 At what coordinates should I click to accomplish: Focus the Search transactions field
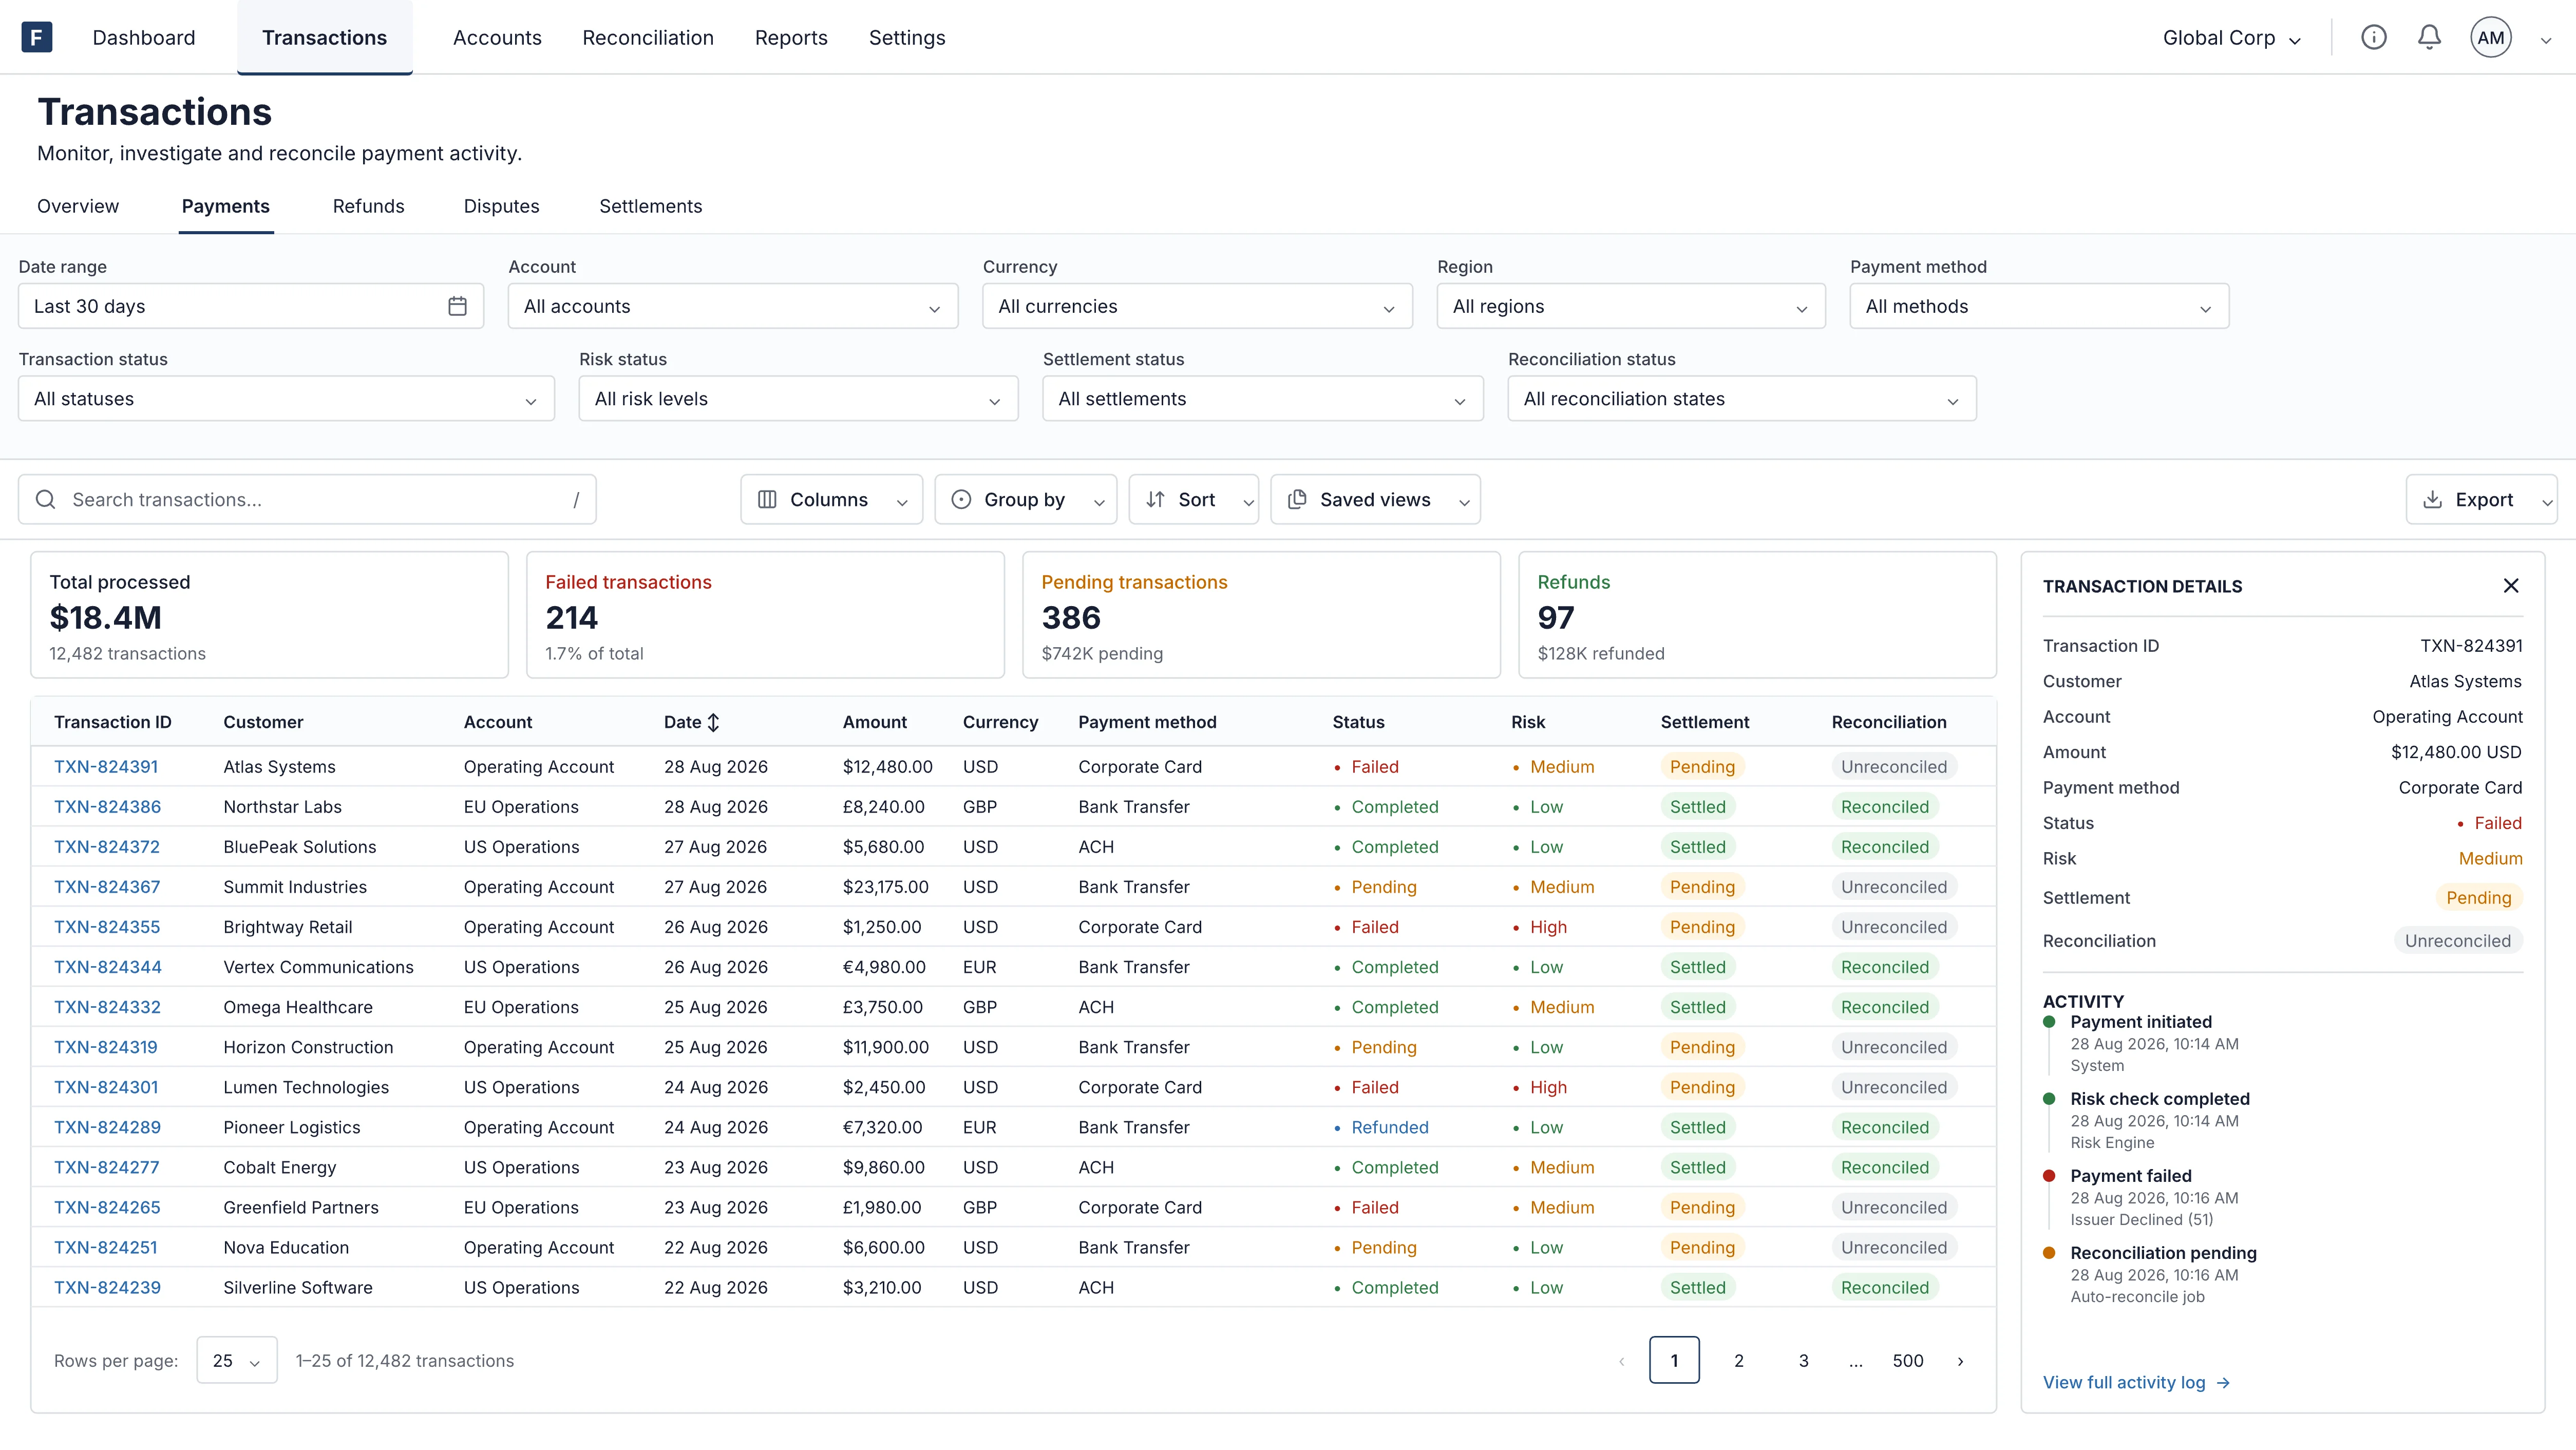(x=307, y=499)
